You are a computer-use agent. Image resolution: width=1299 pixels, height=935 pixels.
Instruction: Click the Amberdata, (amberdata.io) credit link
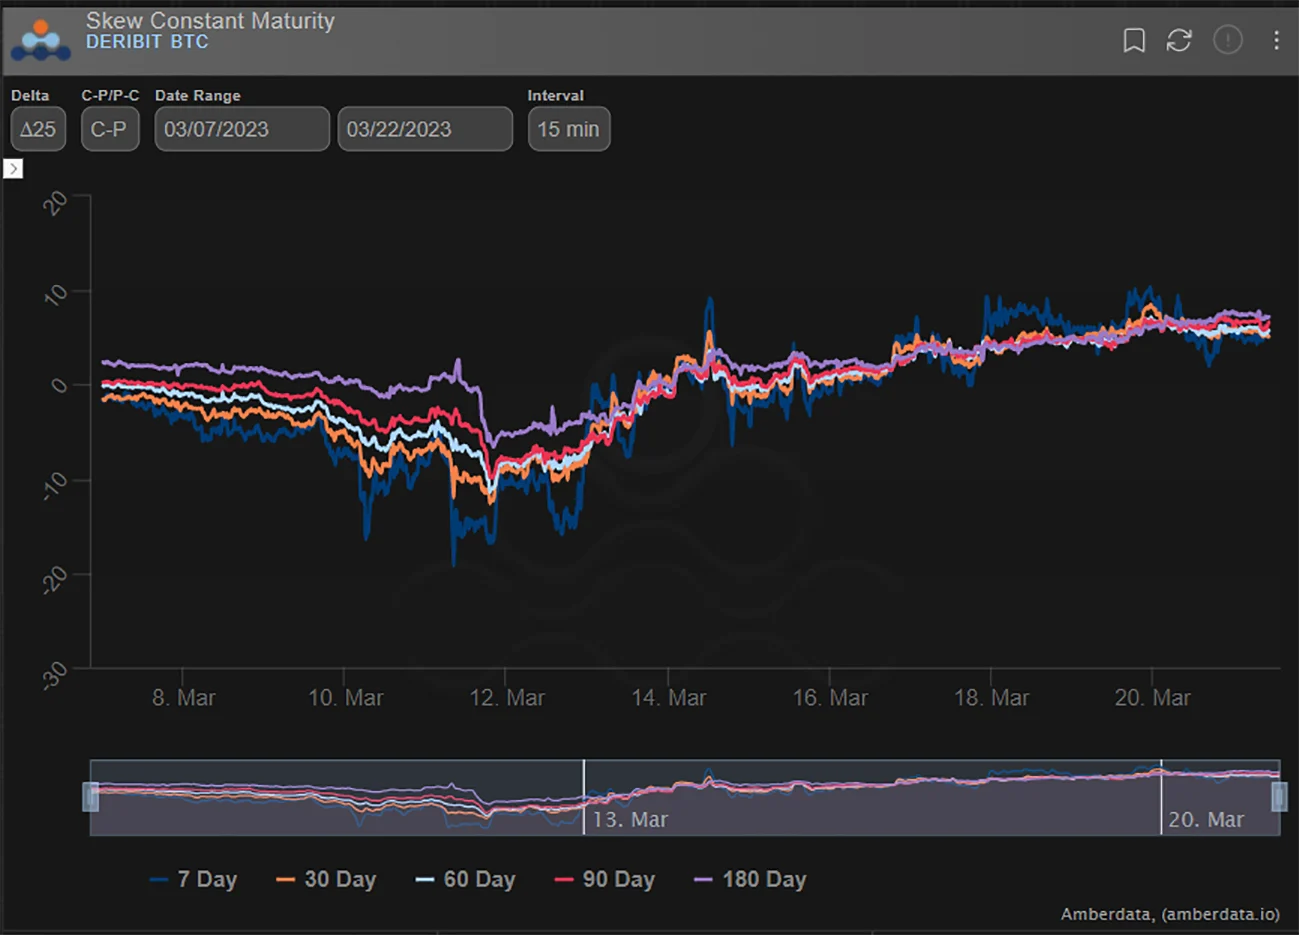(1170, 914)
